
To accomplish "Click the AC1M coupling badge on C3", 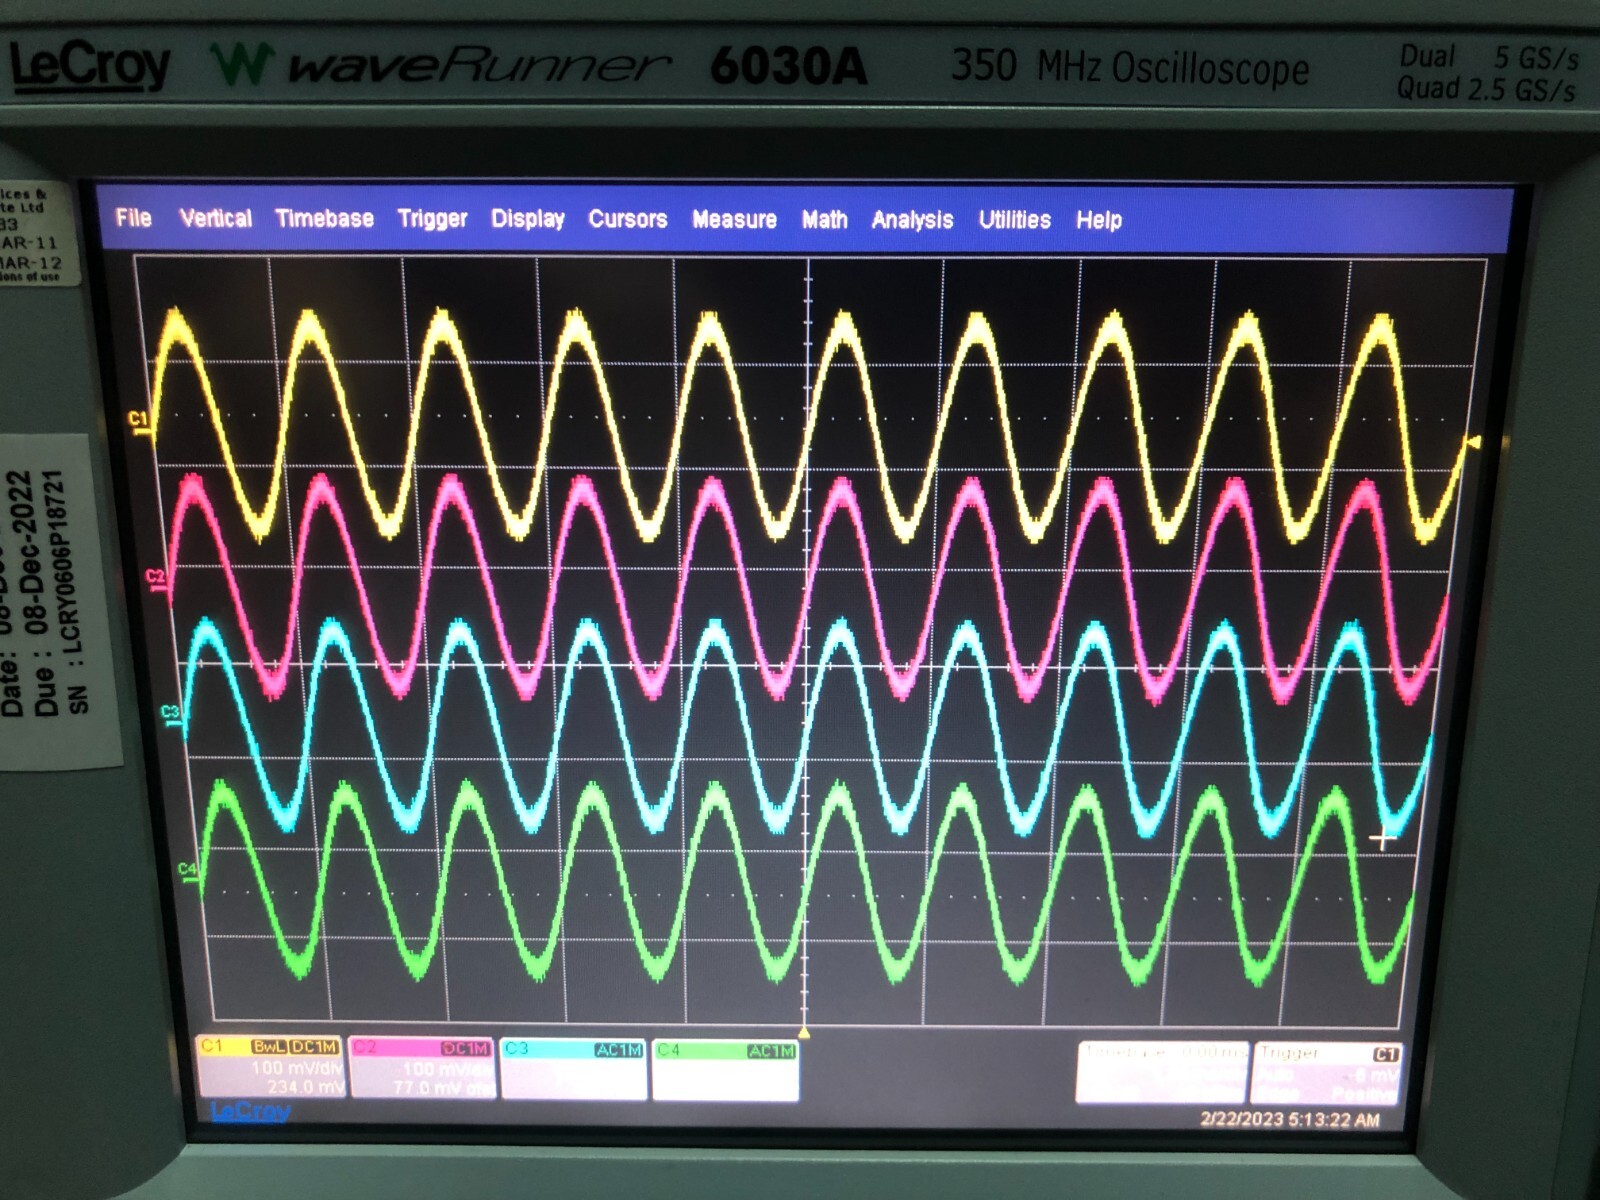I will [619, 1046].
